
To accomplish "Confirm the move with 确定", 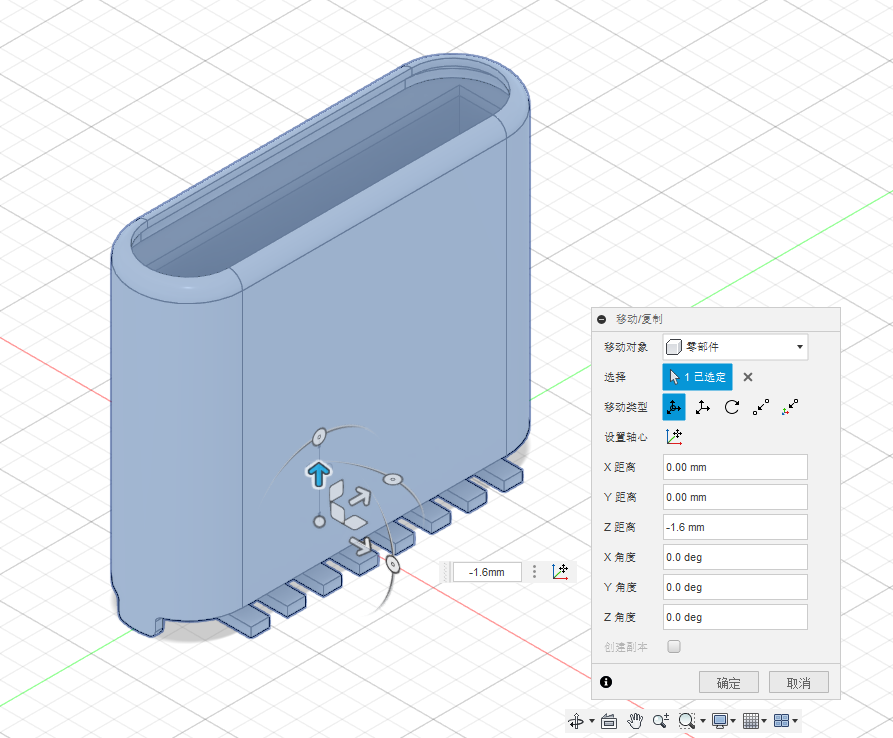I will coord(729,683).
